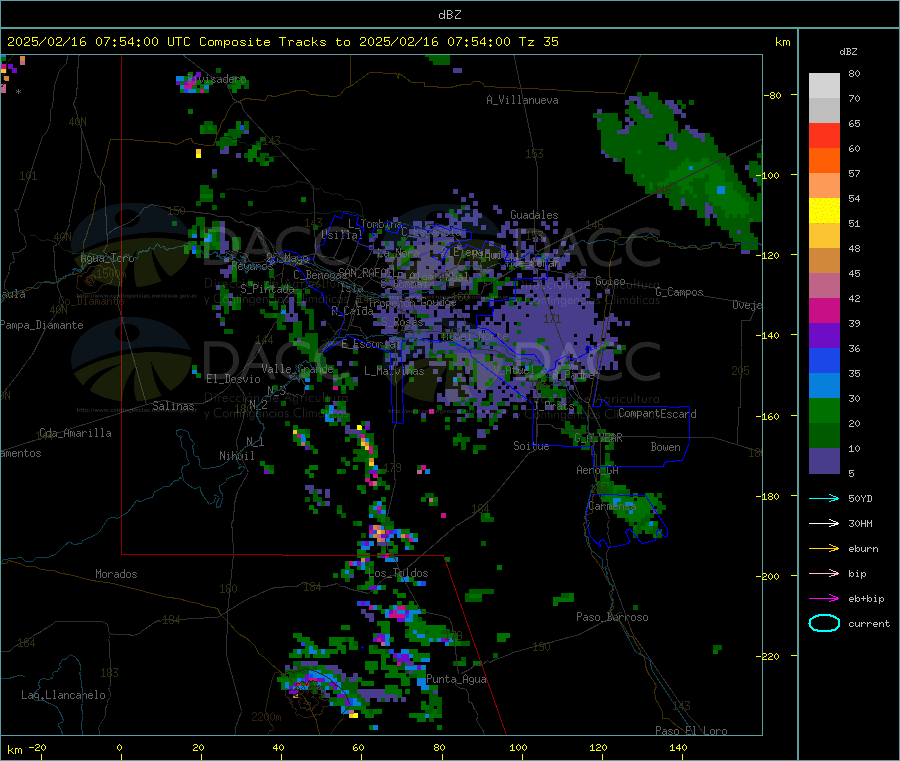Click the 'G_Campos' place label
The height and width of the screenshot is (761, 900).
coord(680,292)
